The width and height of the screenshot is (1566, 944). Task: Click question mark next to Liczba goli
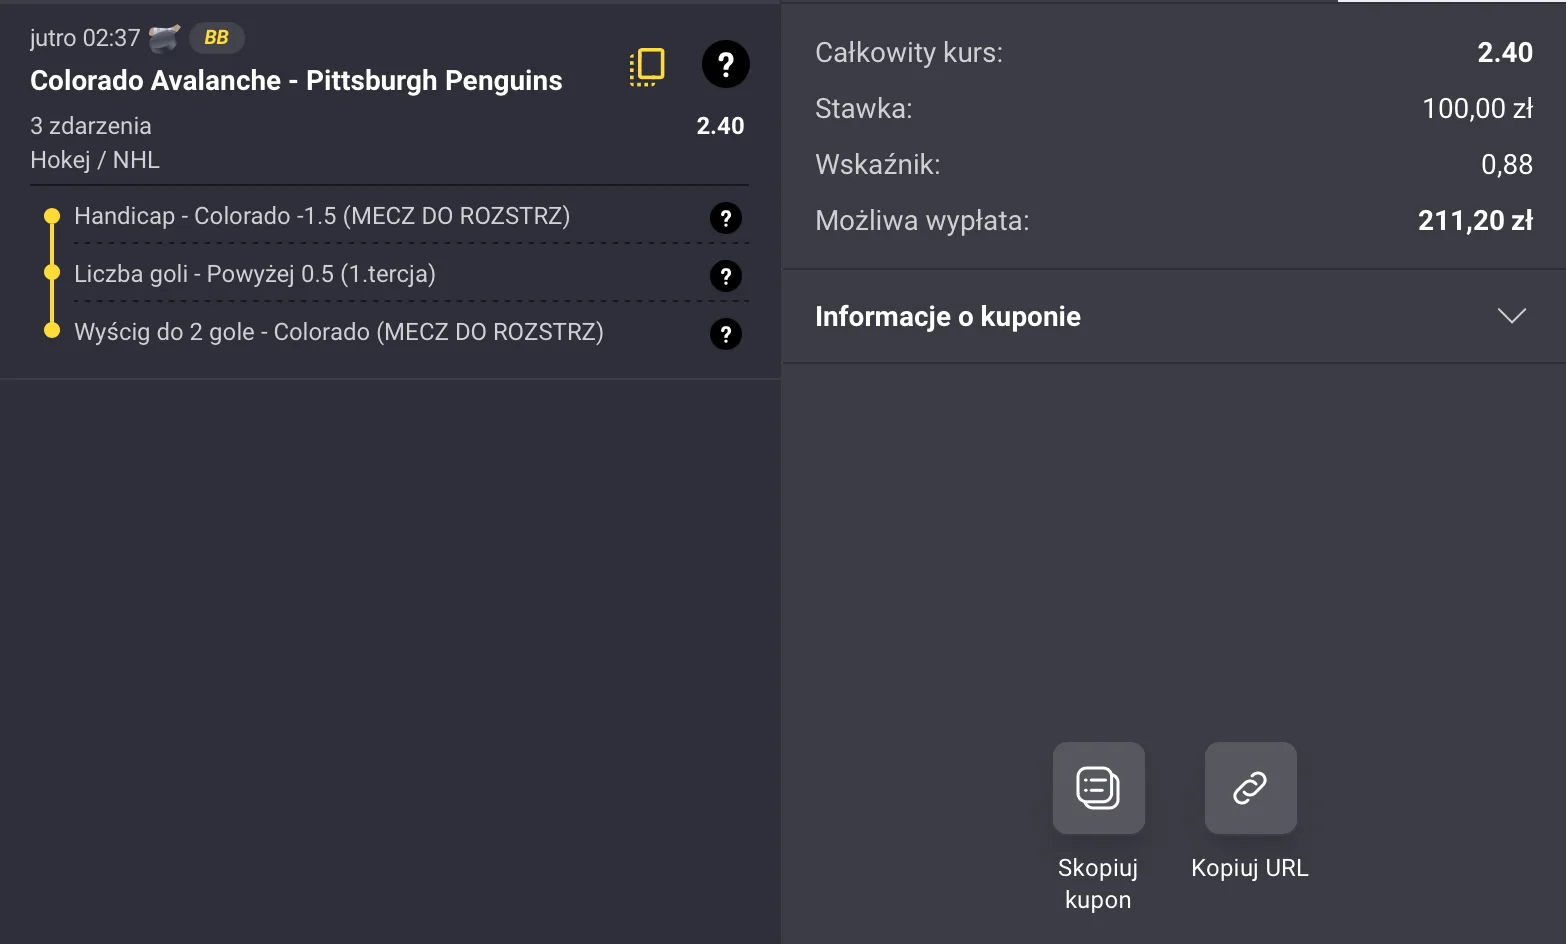725,276
